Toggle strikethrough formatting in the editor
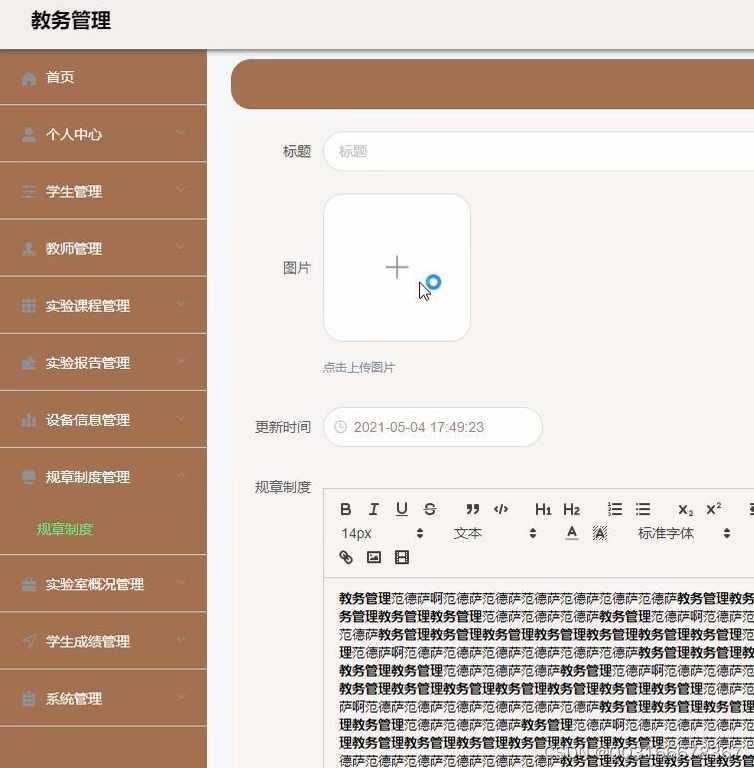Image resolution: width=754 pixels, height=768 pixels. pos(430,509)
